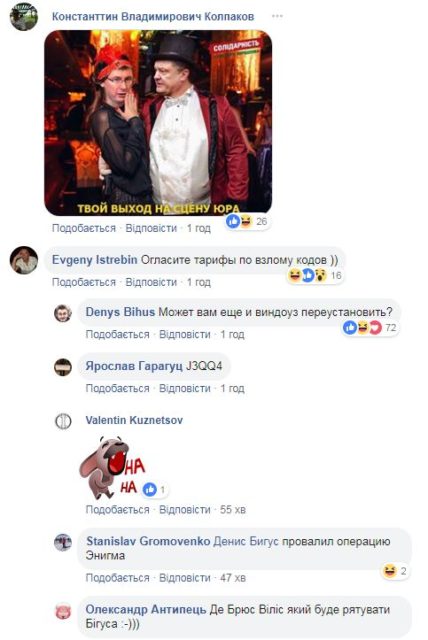
Task: Open the three-dots menu beside Колпаков's name
Action: pos(277,16)
